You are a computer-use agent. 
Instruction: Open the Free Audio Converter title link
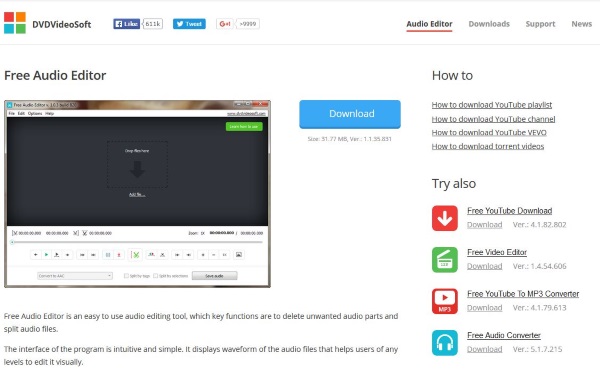[504, 335]
